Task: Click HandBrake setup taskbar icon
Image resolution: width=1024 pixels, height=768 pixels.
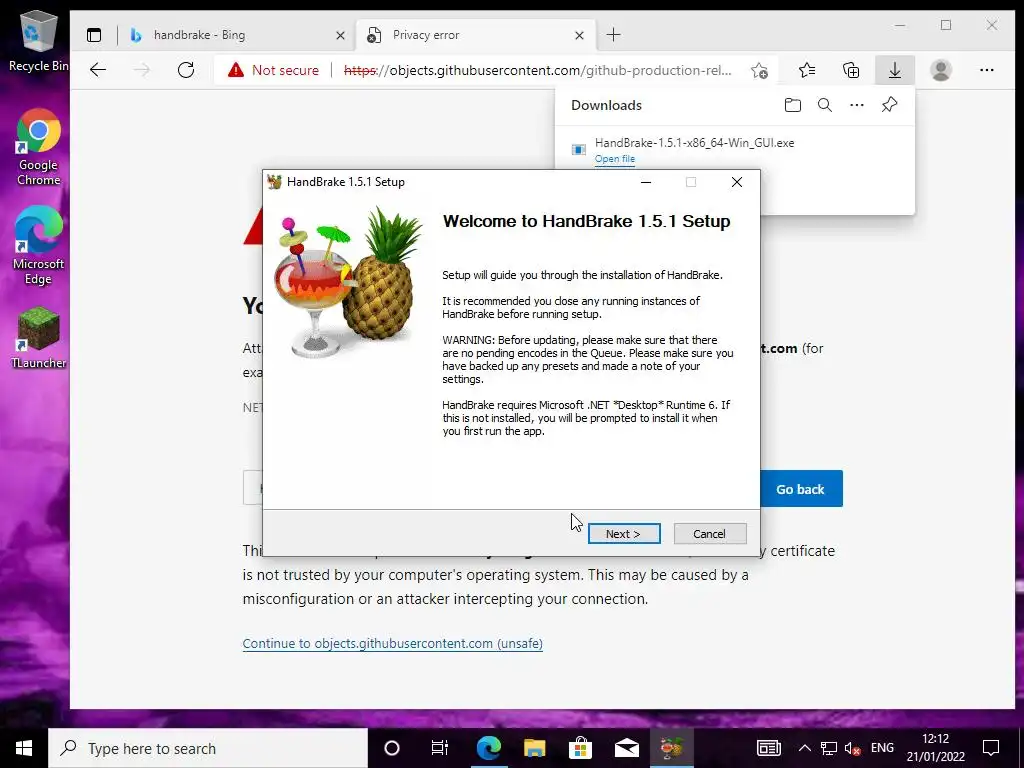Action: pyautogui.click(x=671, y=748)
